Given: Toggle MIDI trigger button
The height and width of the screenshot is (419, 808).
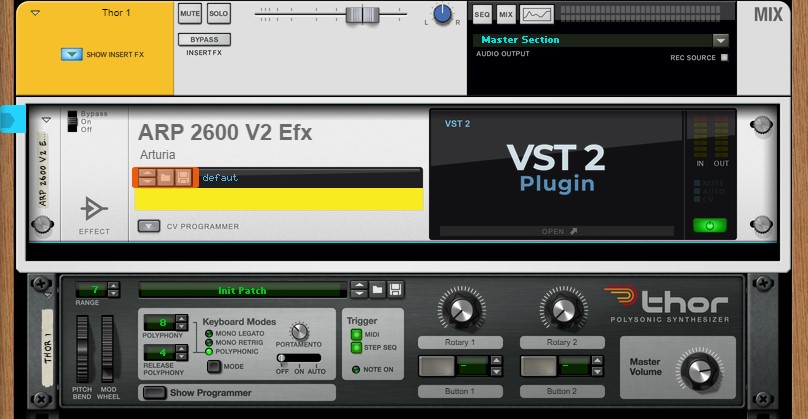Looking at the screenshot, I should click(356, 334).
